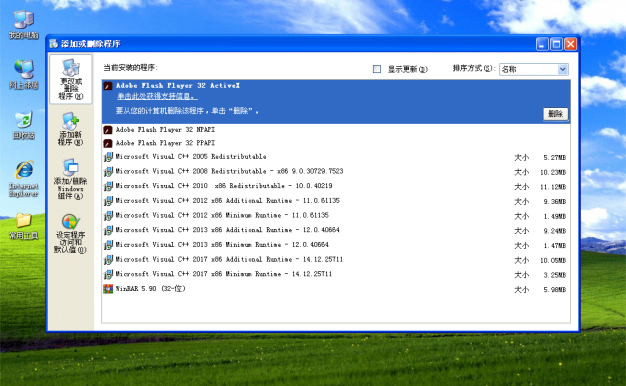This screenshot has height=386, width=626.
Task: Select Visual C++ 2013 Minimum Runtime 12.0.40664
Action: pos(336,245)
